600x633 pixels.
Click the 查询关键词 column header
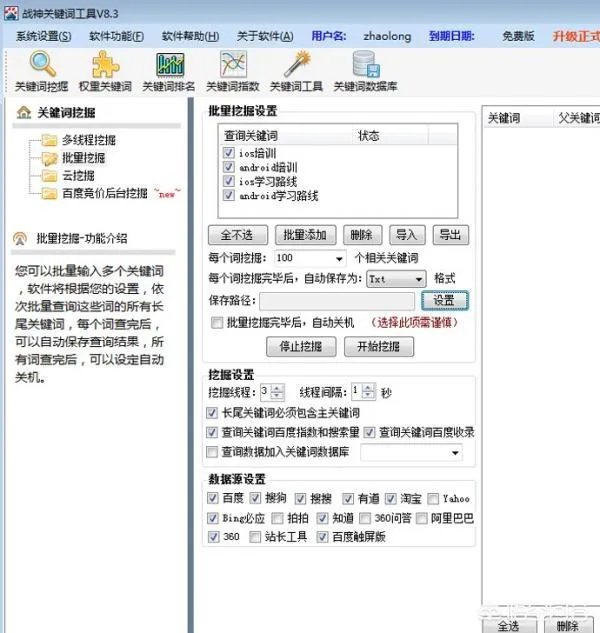[x=286, y=135]
